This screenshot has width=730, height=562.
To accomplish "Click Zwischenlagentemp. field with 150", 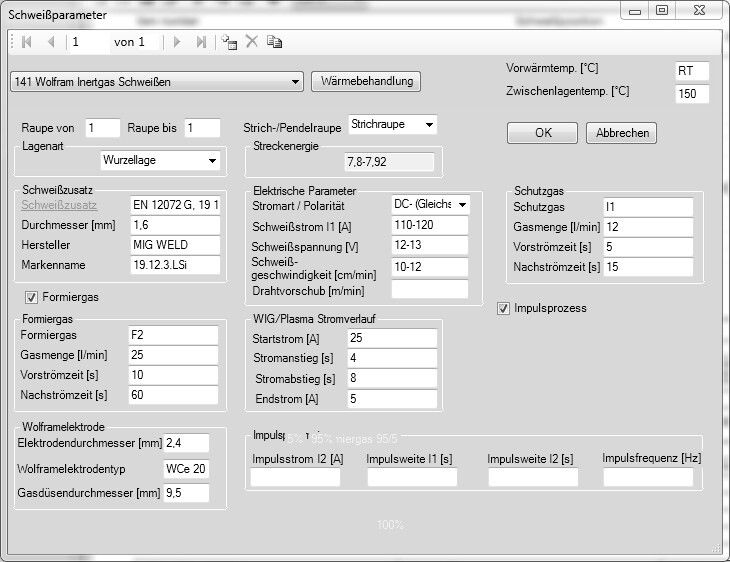I will click(692, 94).
